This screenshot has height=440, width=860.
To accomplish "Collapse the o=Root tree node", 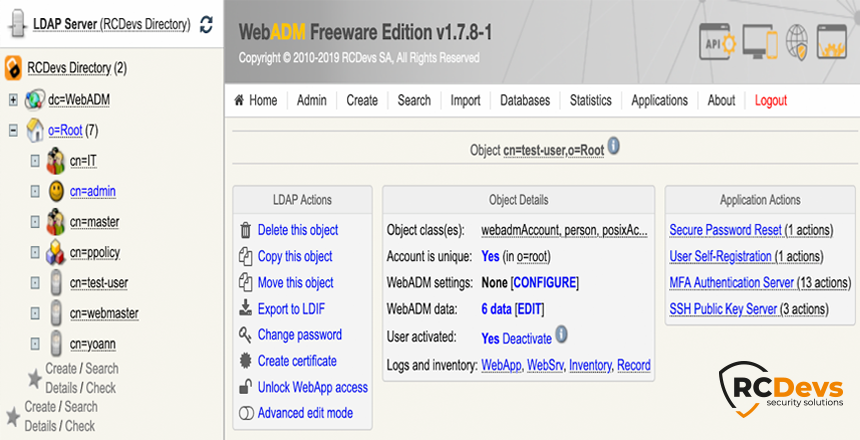I will pos(13,131).
